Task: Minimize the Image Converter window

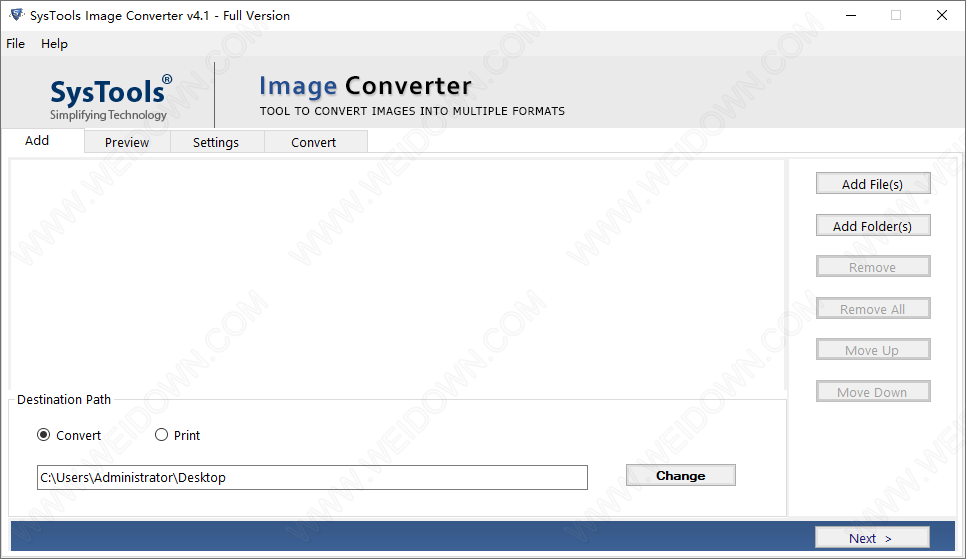Action: point(851,15)
